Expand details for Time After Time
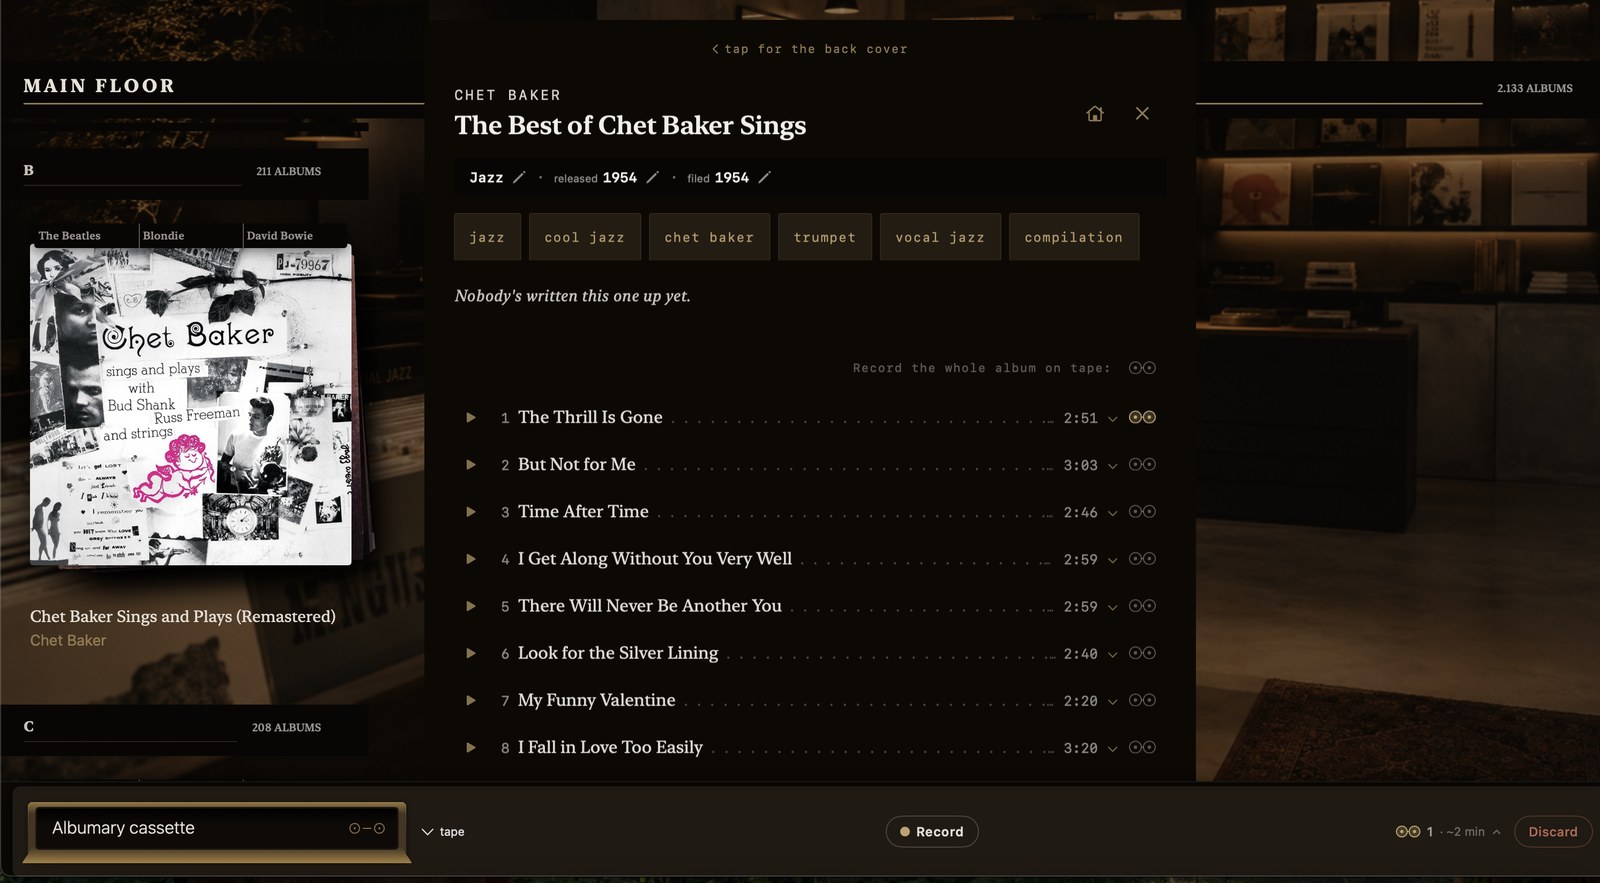1600x883 pixels. tap(1112, 513)
